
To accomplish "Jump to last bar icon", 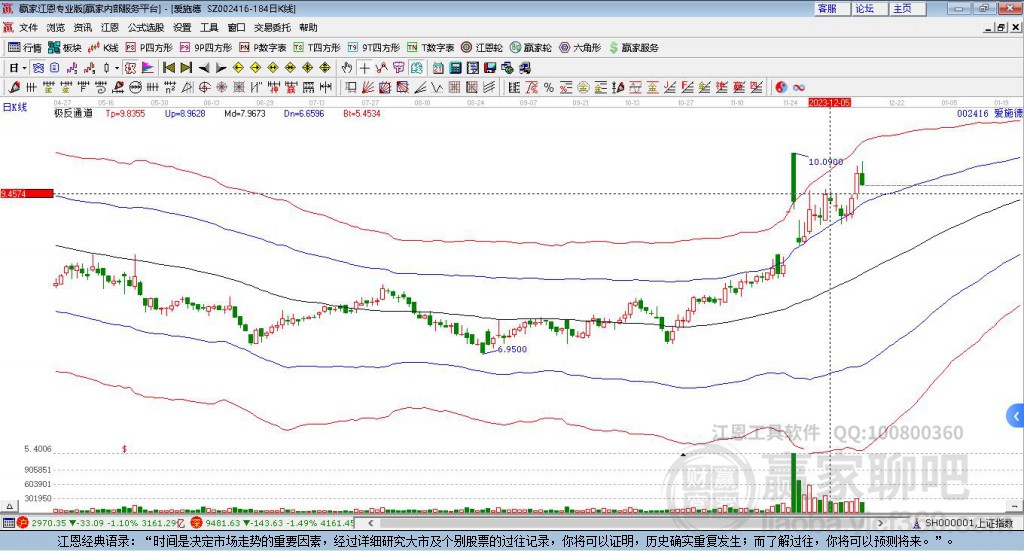I will tap(186, 68).
